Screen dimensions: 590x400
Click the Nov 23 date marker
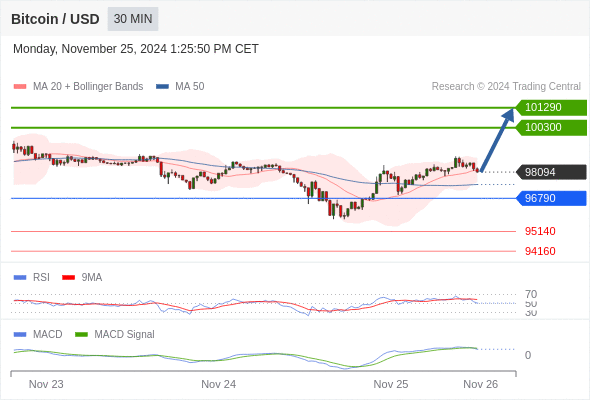tap(46, 384)
